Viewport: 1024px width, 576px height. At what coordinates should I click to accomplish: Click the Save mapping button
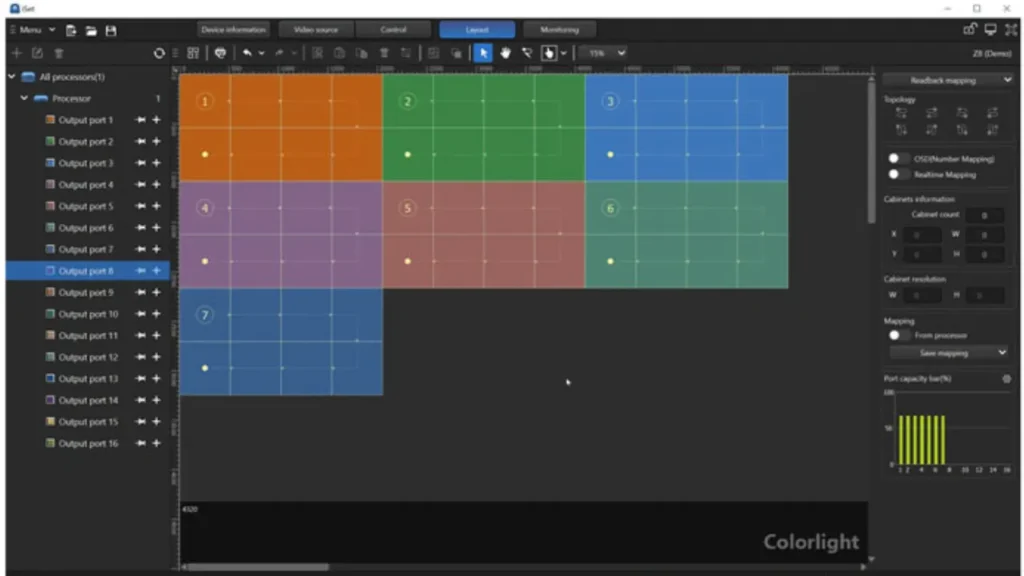click(947, 352)
